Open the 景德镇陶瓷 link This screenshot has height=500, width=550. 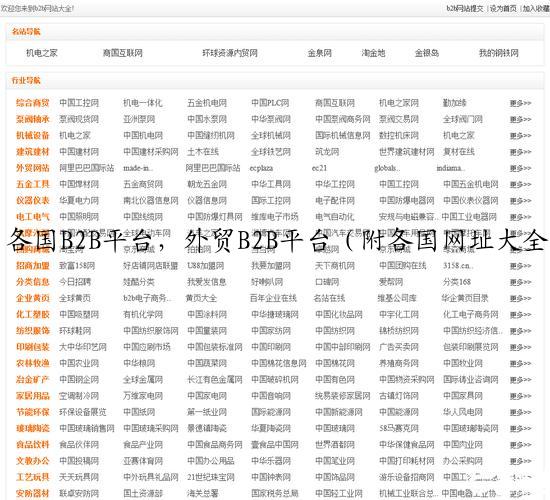(207, 428)
